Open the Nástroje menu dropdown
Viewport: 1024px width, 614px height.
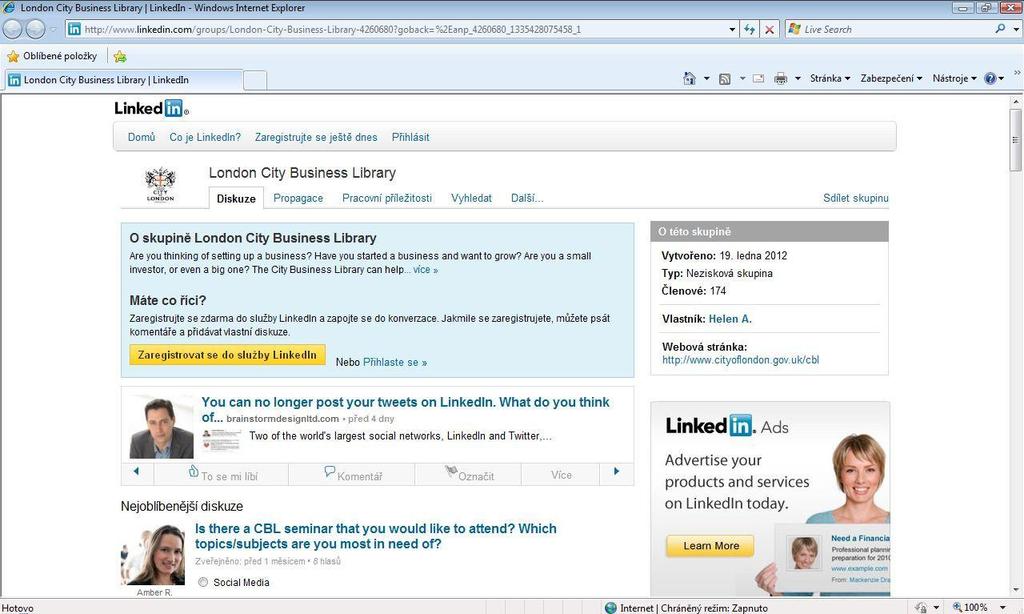954,78
